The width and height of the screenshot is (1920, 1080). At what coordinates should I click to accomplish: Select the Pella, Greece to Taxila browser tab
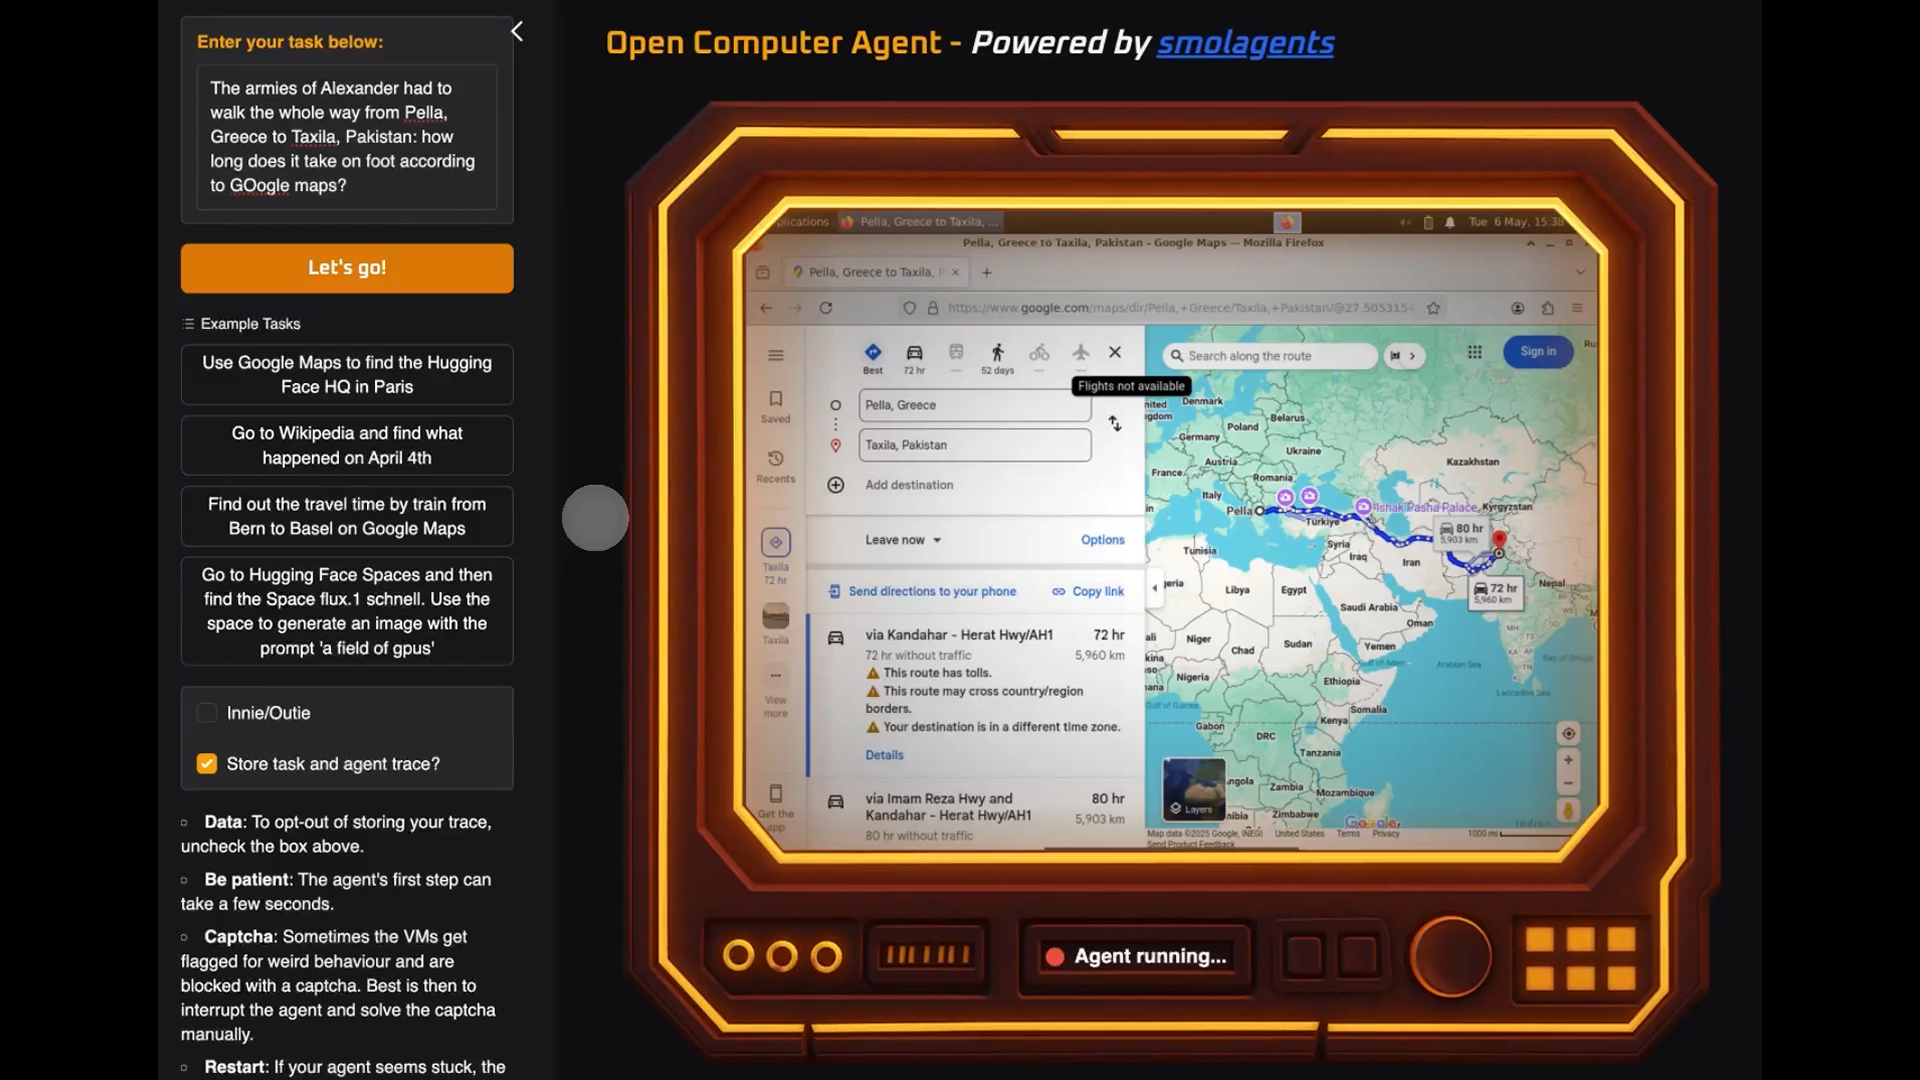[x=870, y=272]
